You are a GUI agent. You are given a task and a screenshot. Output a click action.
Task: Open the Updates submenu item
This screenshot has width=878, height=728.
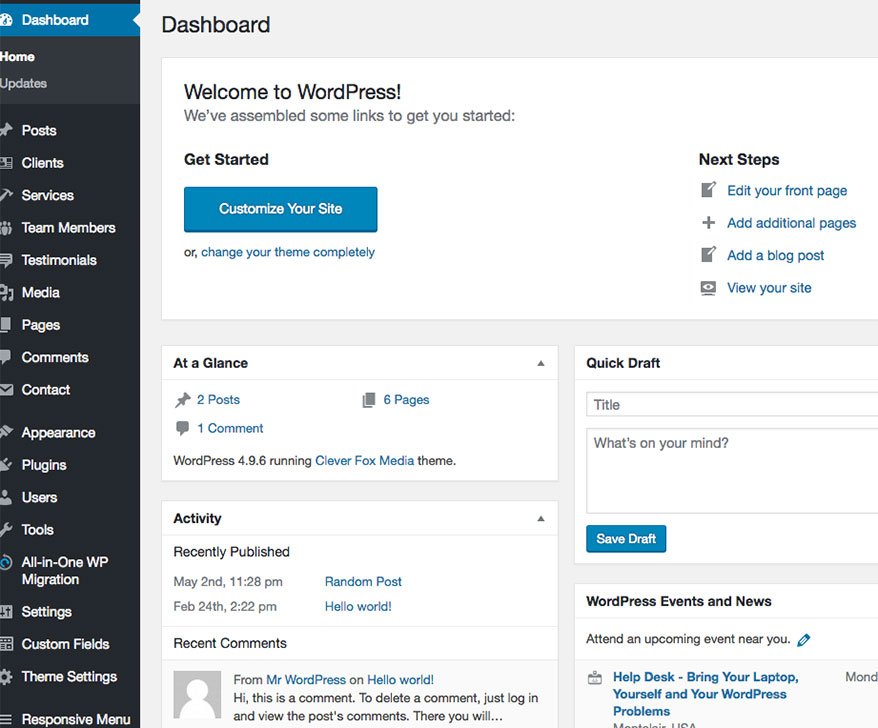24,83
